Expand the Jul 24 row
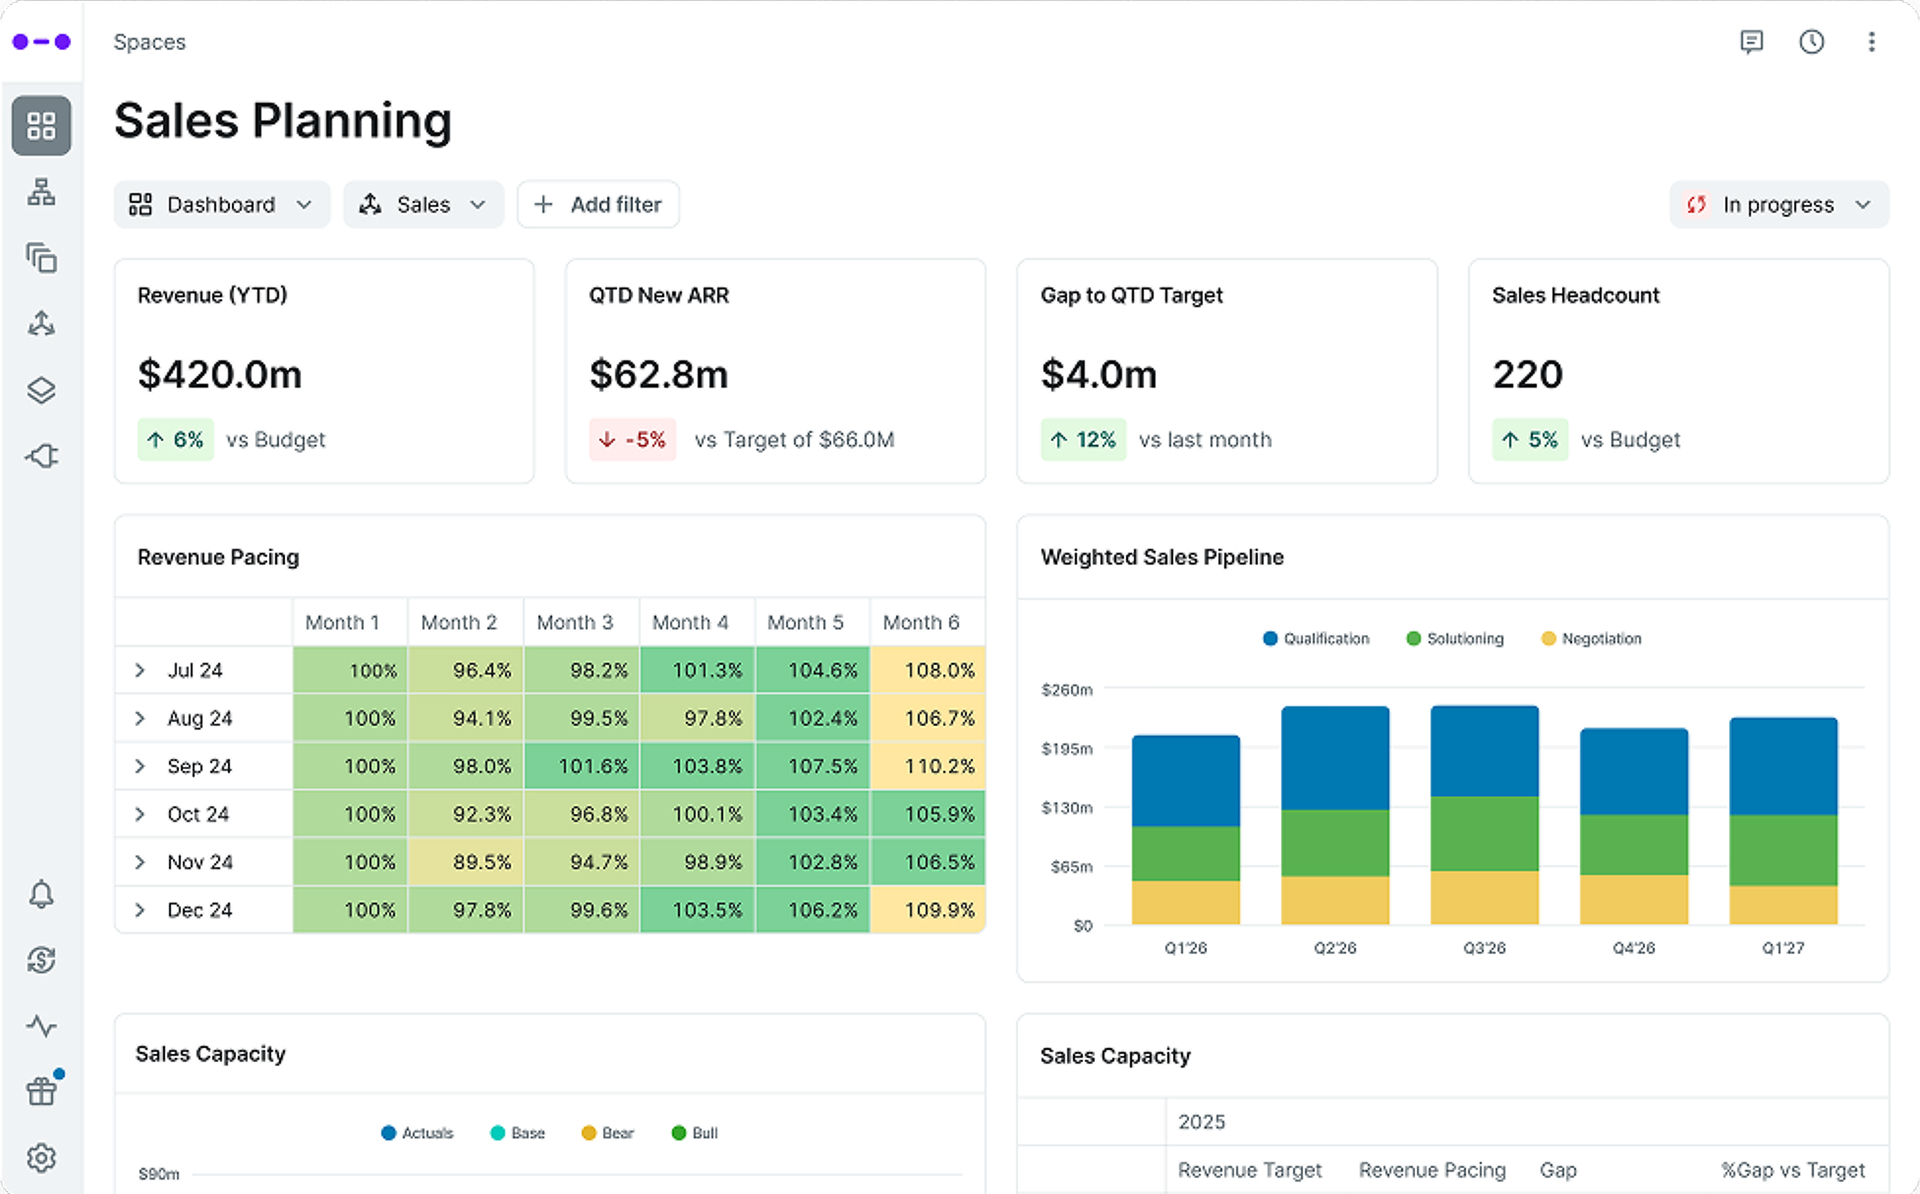The width and height of the screenshot is (1920, 1194). (140, 670)
